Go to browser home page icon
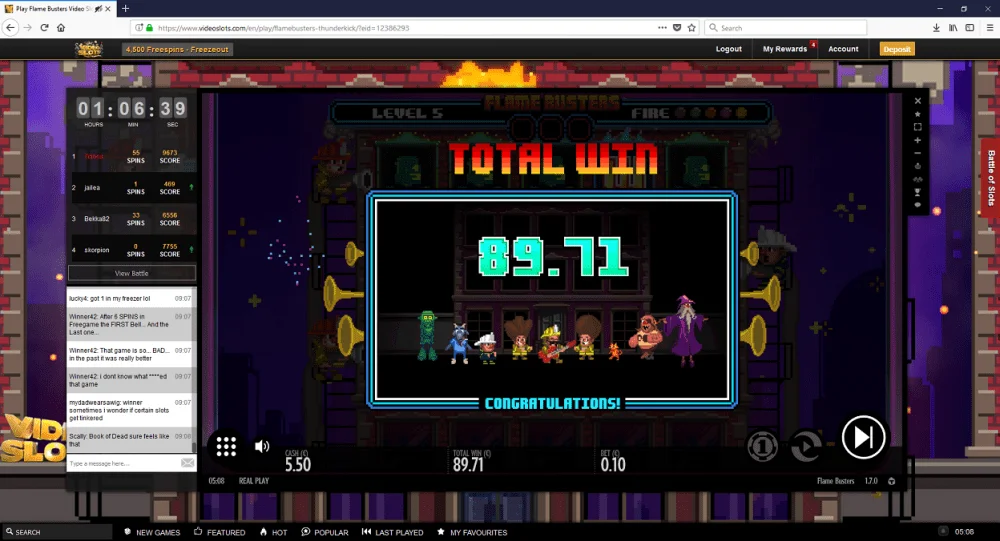Viewport: 1000px width, 541px height. (x=61, y=27)
